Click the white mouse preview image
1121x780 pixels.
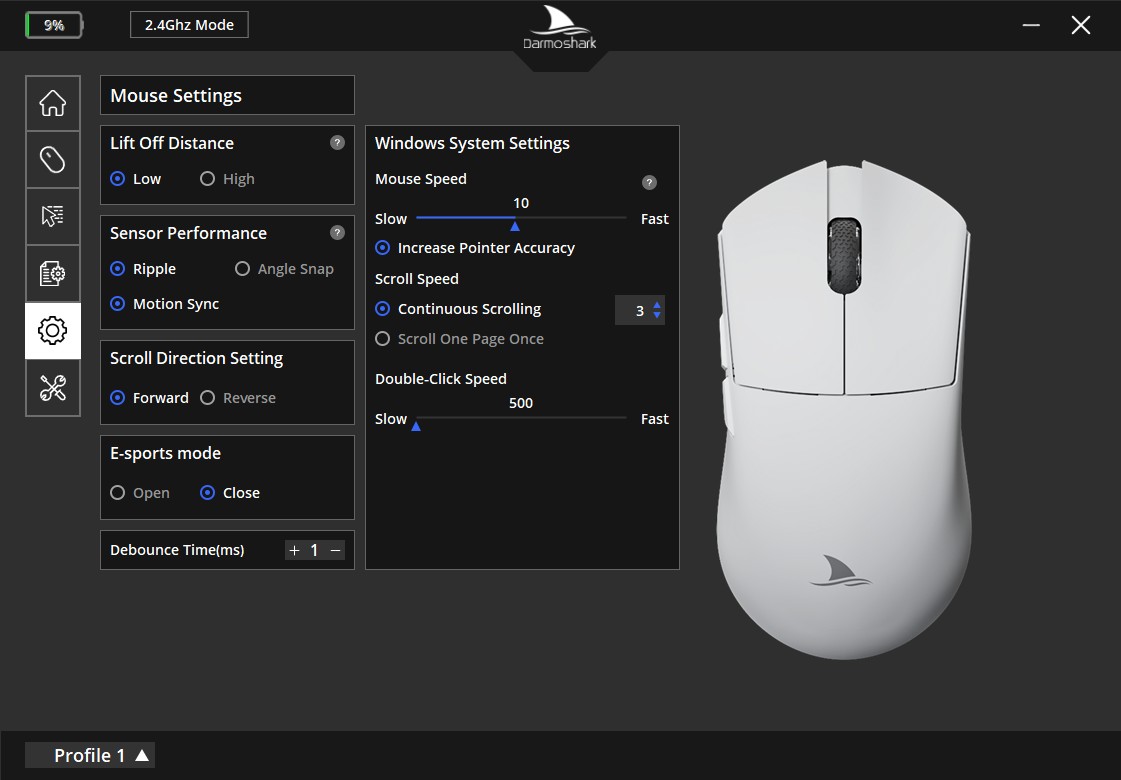(x=844, y=408)
